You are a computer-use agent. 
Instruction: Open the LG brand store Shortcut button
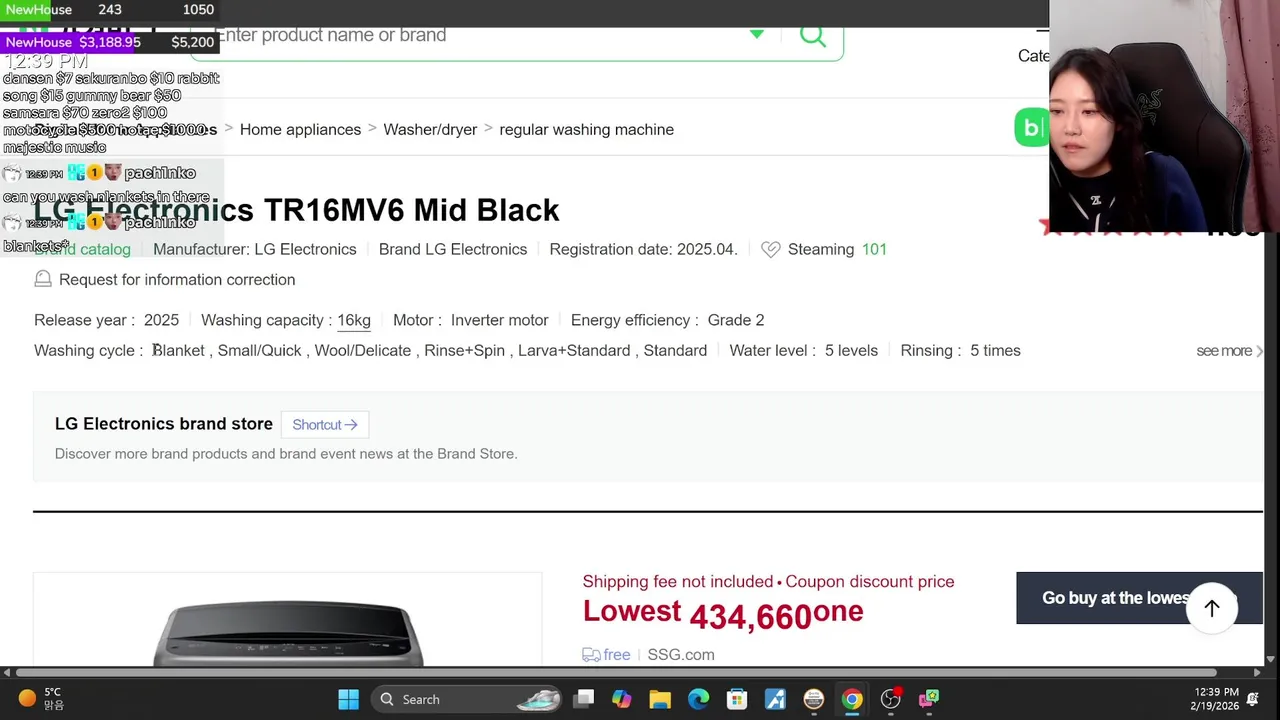click(325, 425)
